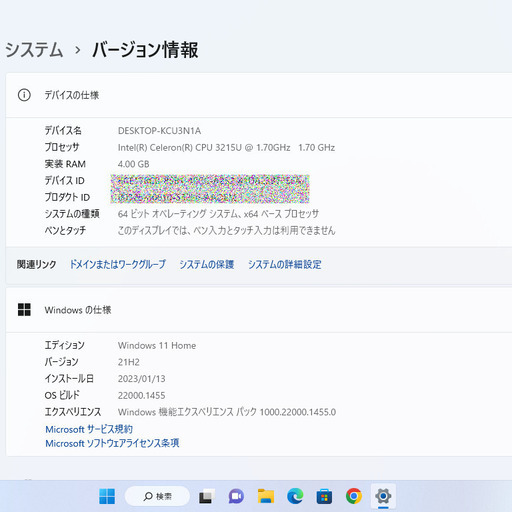Click the デバイス名 label
Image resolution: width=512 pixels, height=512 pixels.
click(x=63, y=130)
